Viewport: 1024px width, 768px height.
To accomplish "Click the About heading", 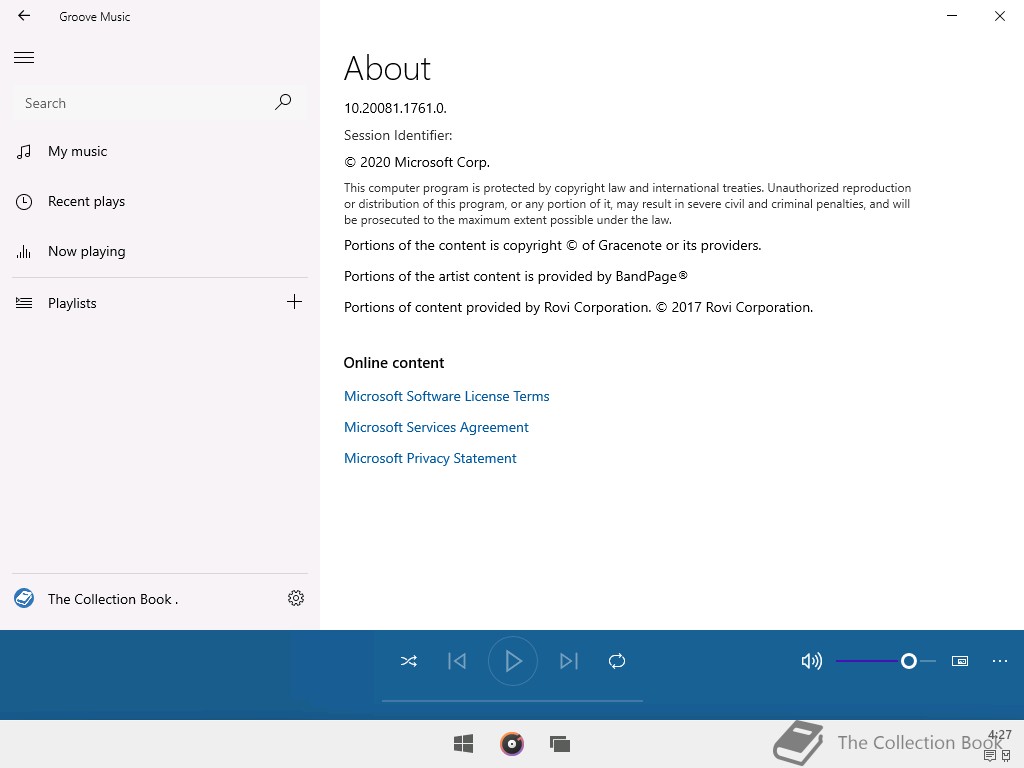I will [x=387, y=69].
